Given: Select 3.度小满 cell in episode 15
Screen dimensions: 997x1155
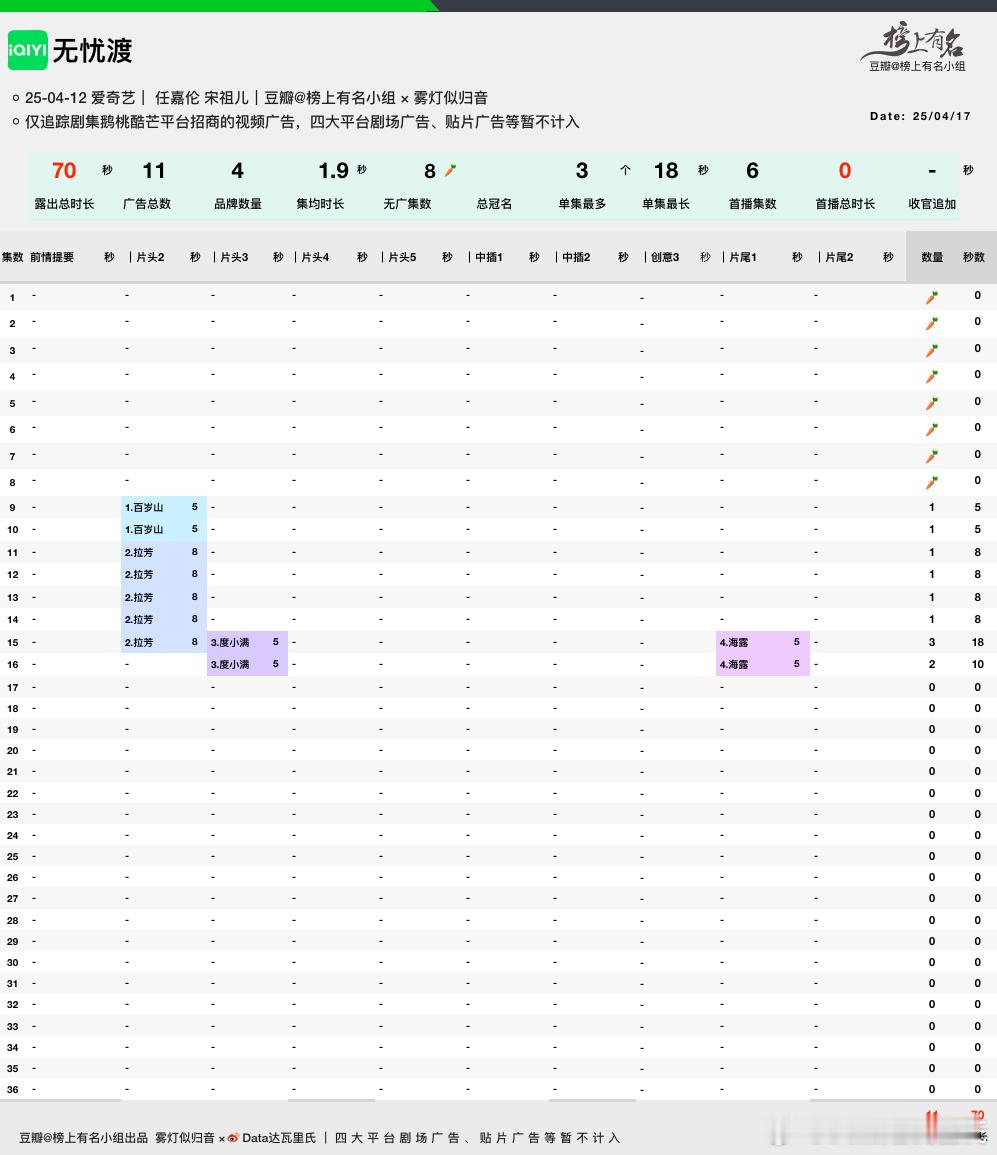Looking at the screenshot, I should 247,642.
